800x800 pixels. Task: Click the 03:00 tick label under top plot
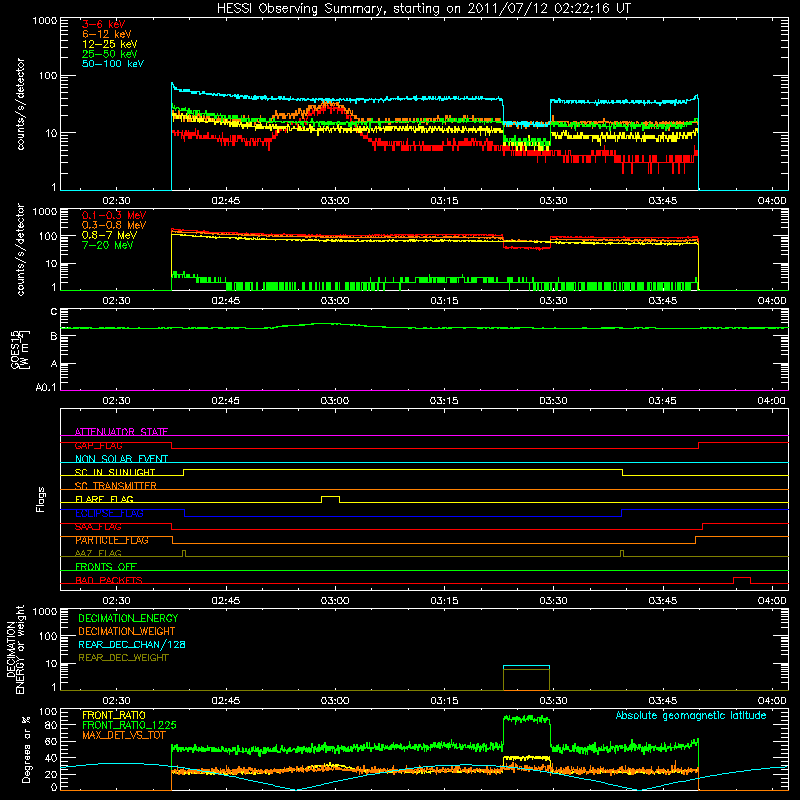pos(335,201)
